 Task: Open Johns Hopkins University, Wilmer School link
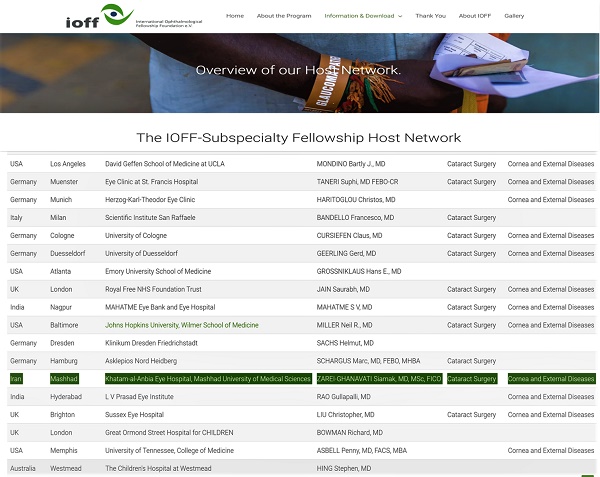coord(182,325)
